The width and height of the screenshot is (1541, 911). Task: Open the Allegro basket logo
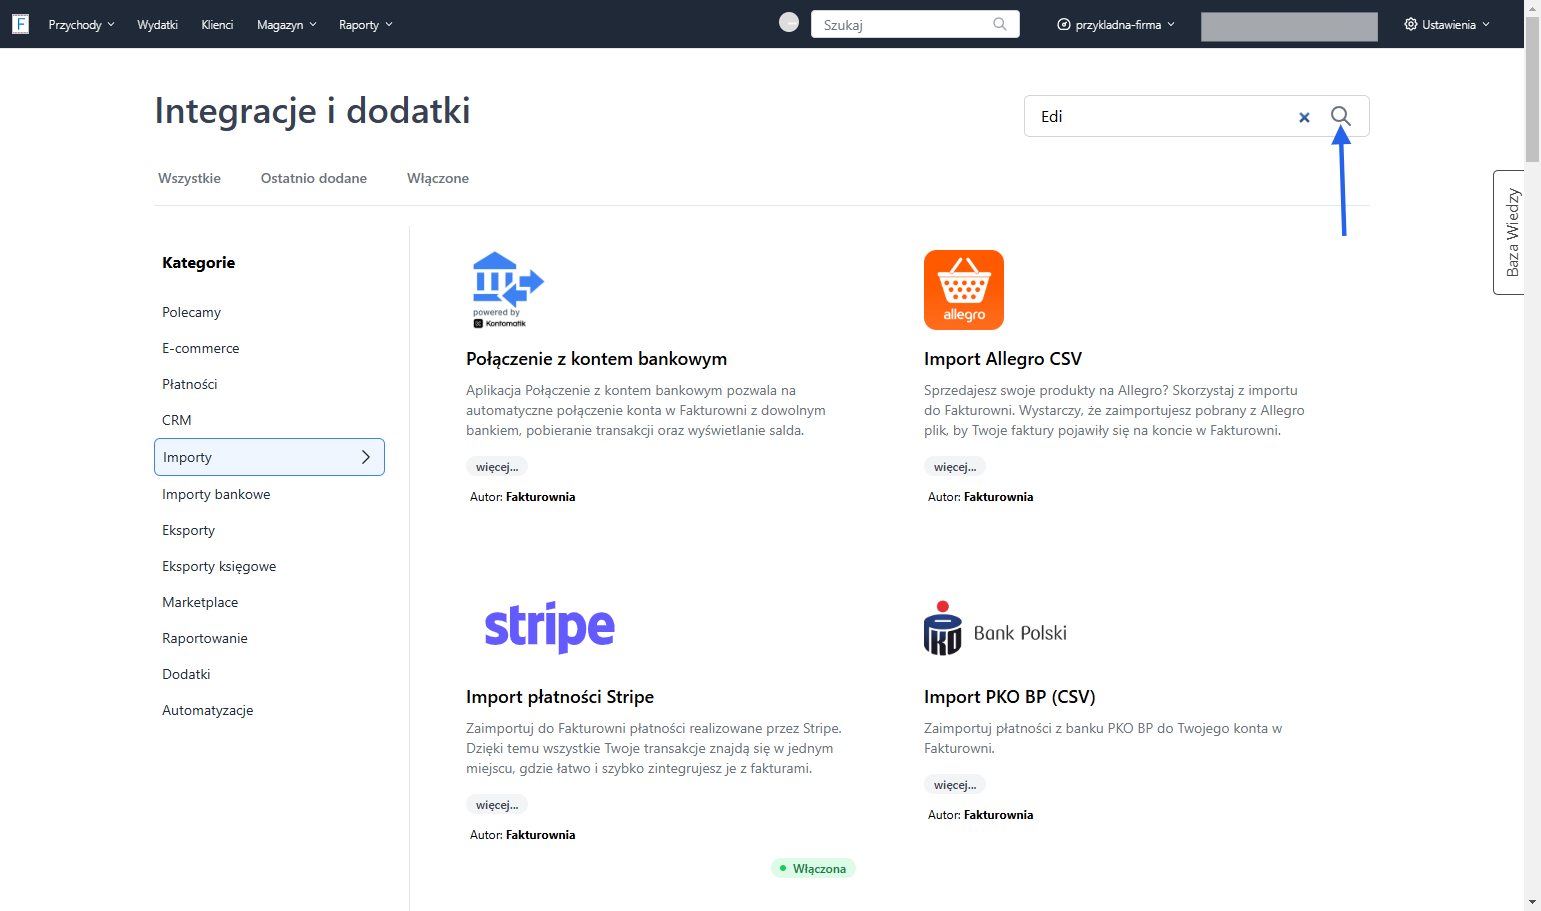point(964,290)
